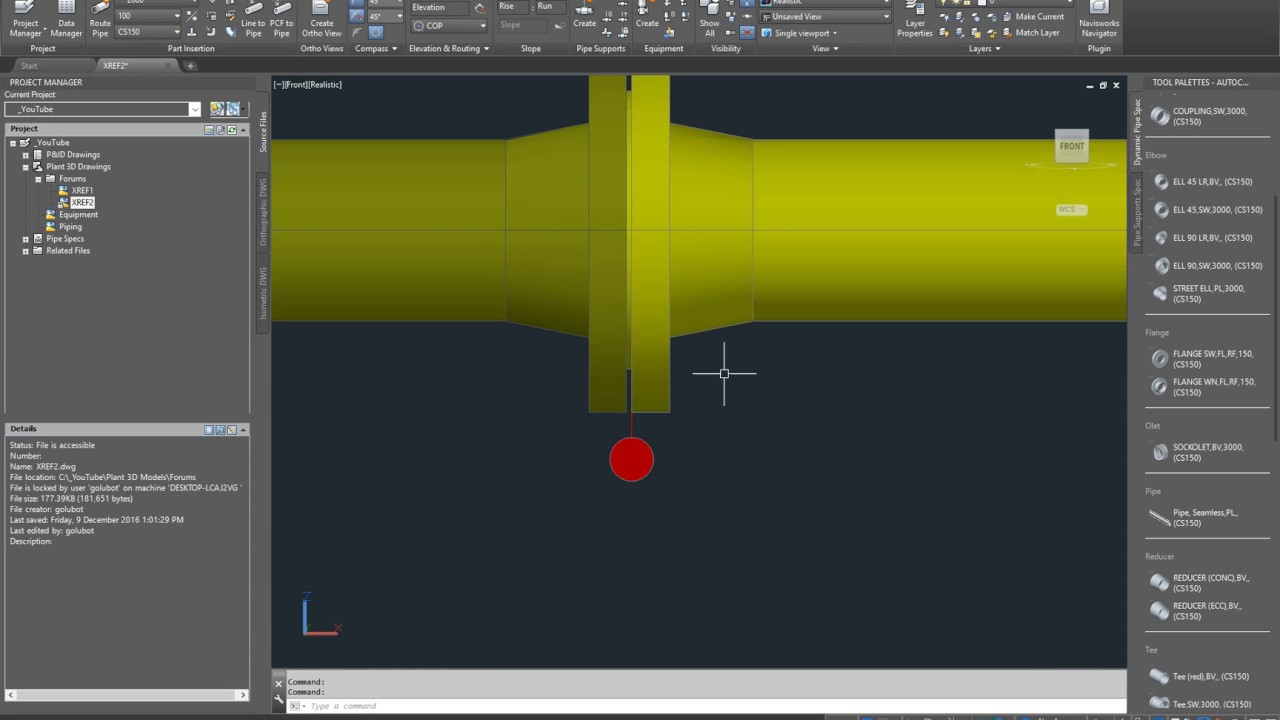1280x720 pixels.
Task: Click Create in the Equipment panel
Action: (647, 15)
